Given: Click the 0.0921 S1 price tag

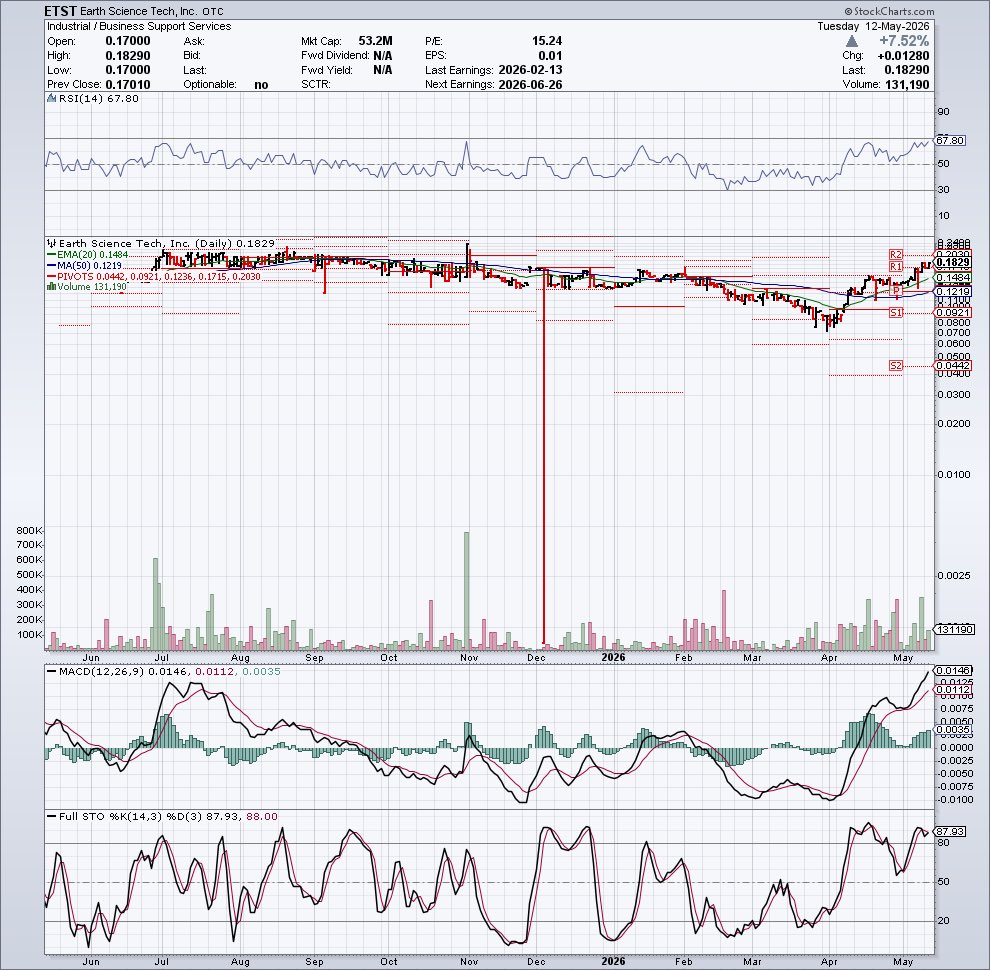Looking at the screenshot, I should pos(953,313).
